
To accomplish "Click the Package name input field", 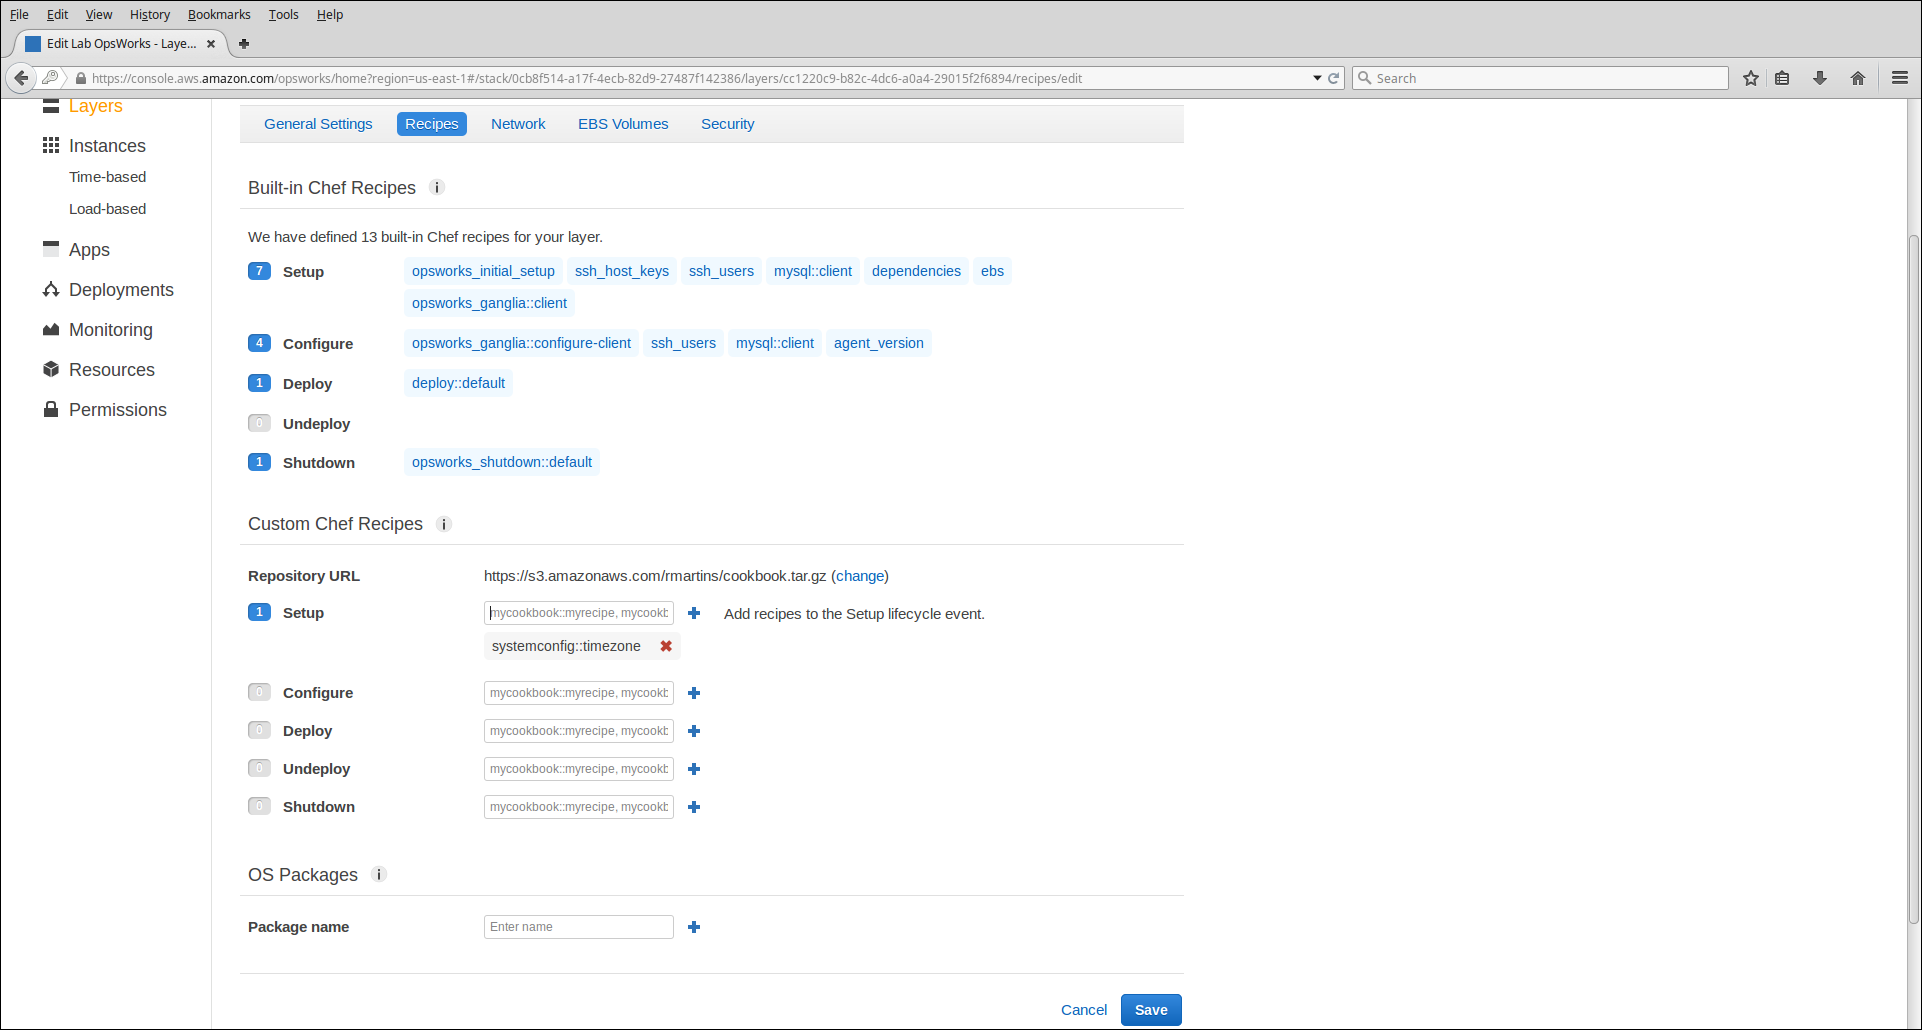I will (x=578, y=927).
